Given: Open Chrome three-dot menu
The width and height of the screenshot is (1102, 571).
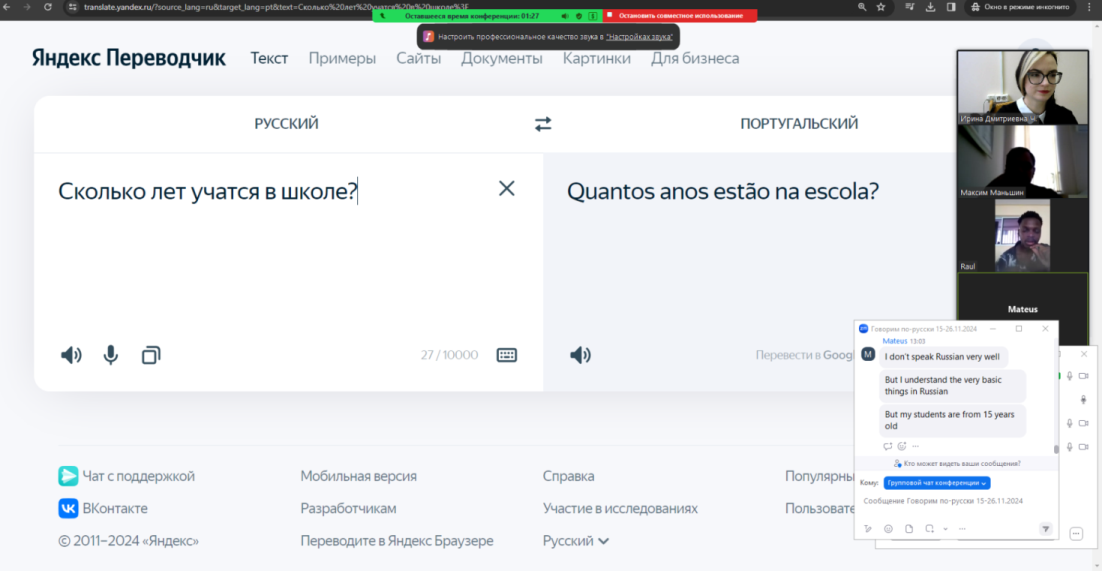Looking at the screenshot, I should click(x=1089, y=6).
